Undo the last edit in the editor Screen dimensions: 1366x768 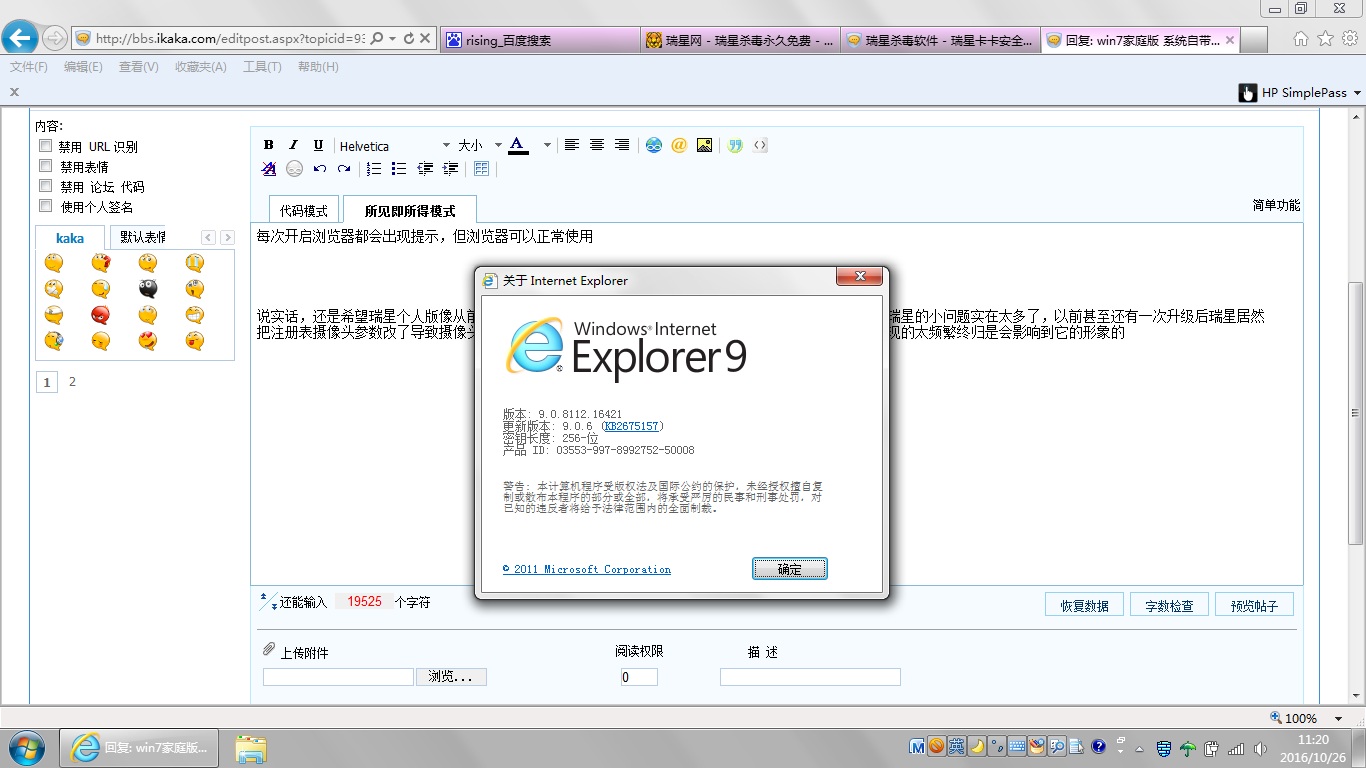point(319,169)
